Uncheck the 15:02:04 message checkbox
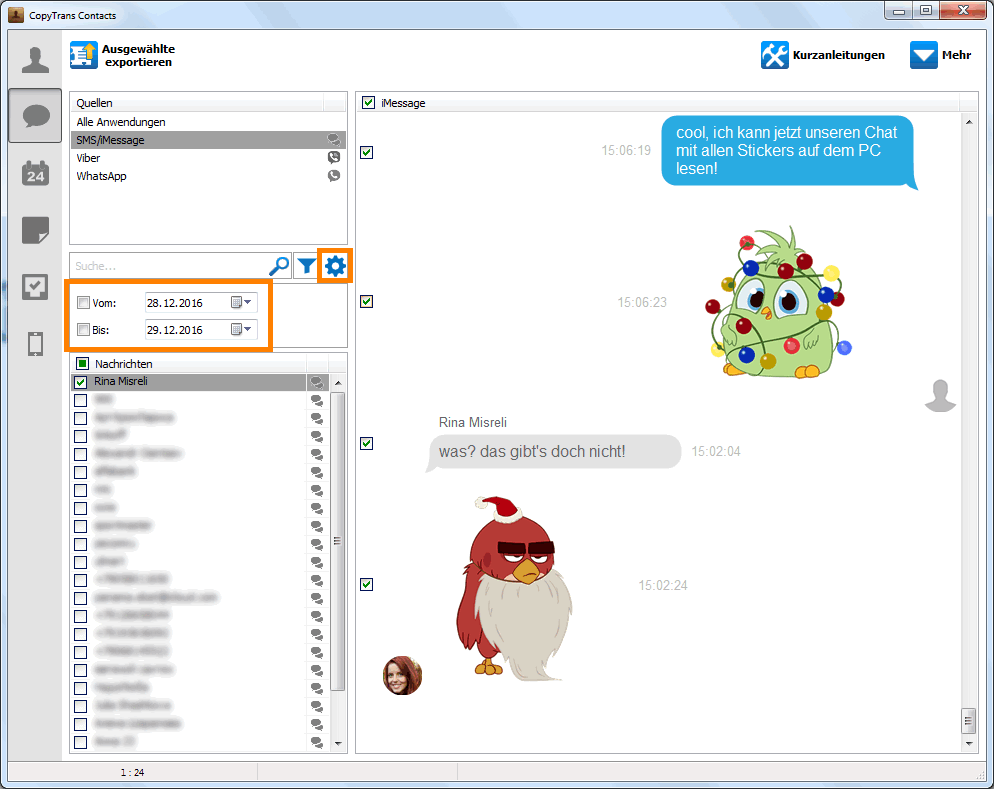 tap(366, 443)
